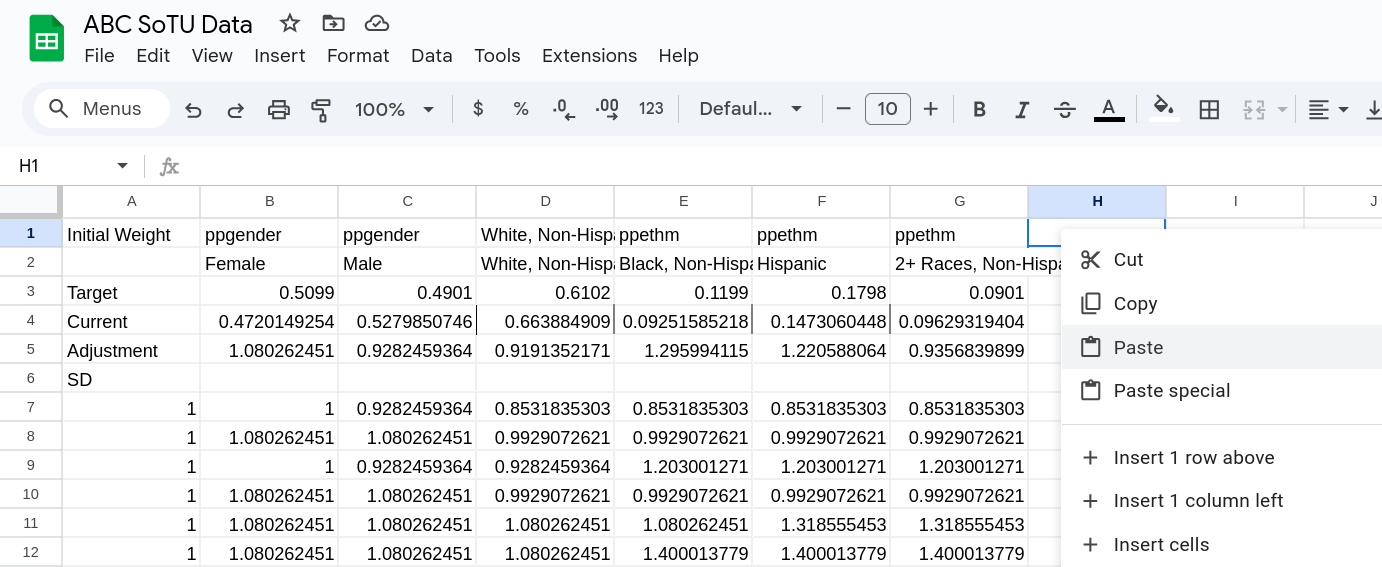Viewport: 1382px width, 567px height.
Task: Open the name box dropdown arrow
Action: pyautogui.click(x=122, y=166)
